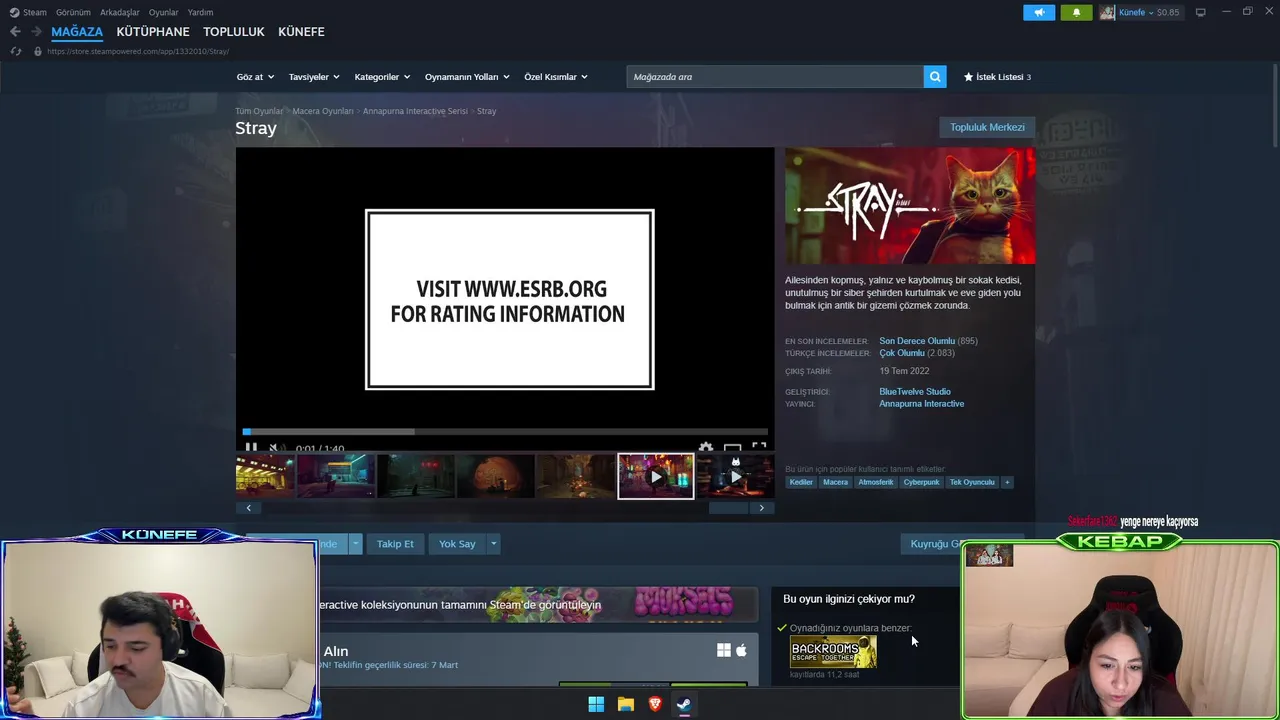Image resolution: width=1280 pixels, height=720 pixels.
Task: Go forward with the navigation arrow
Action: pos(36,32)
